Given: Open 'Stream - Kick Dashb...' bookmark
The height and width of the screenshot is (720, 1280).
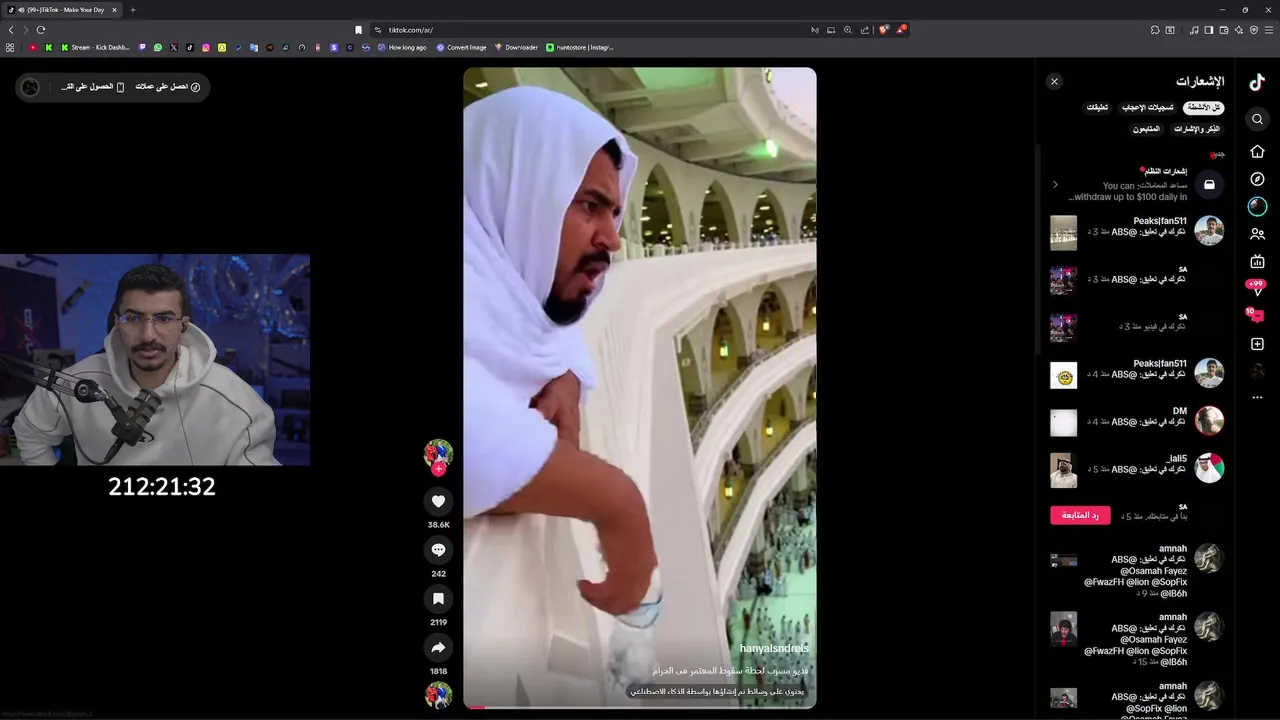Looking at the screenshot, I should pyautogui.click(x=95, y=47).
